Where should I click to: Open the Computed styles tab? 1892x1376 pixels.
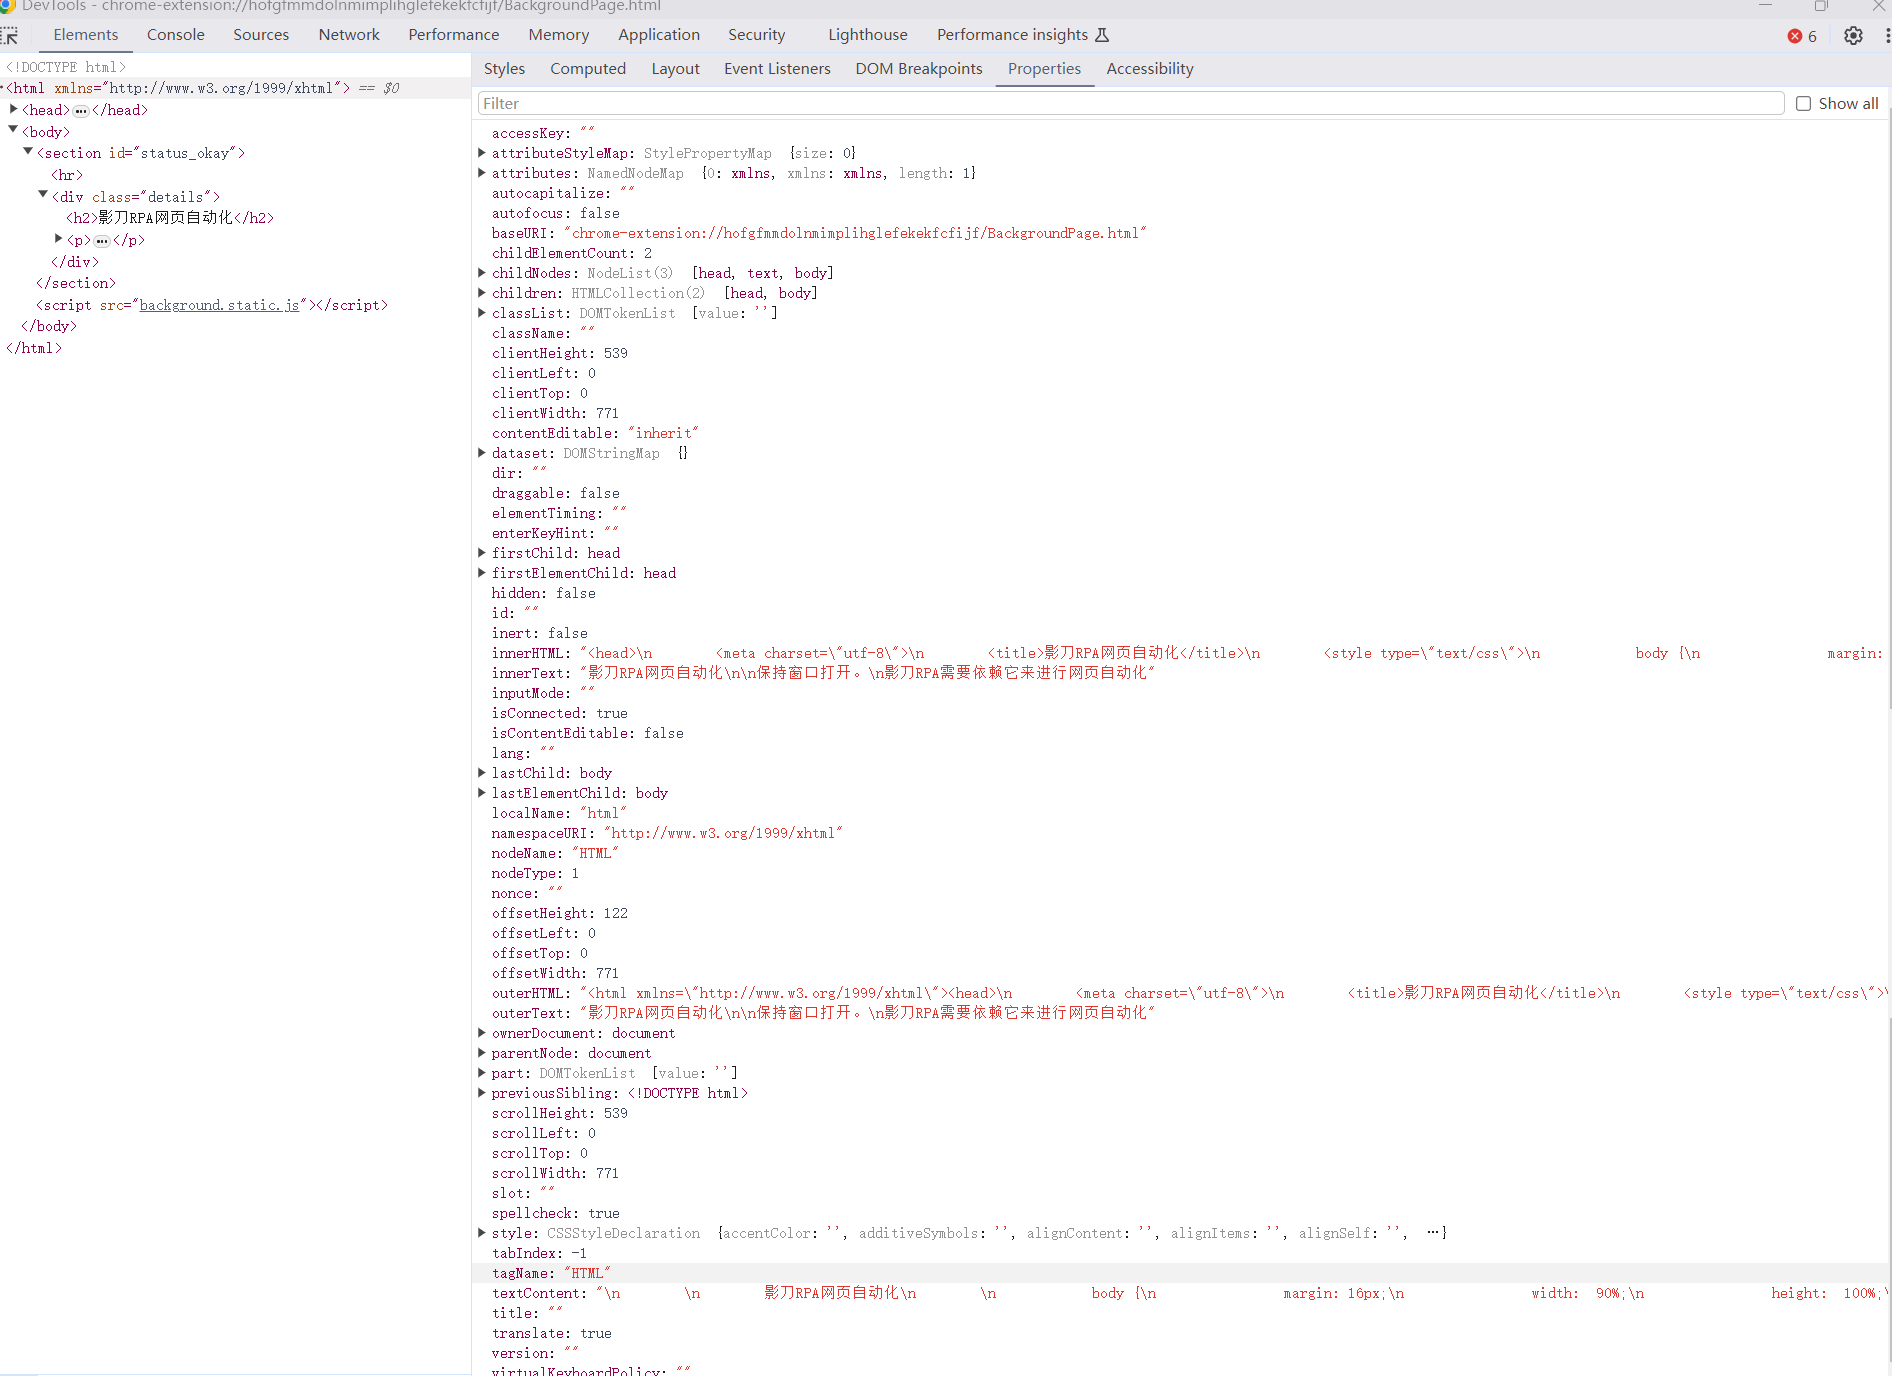point(587,69)
